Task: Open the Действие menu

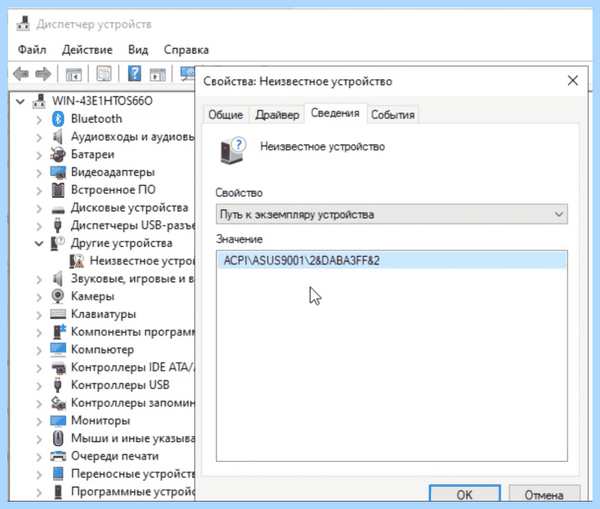Action: 87,50
